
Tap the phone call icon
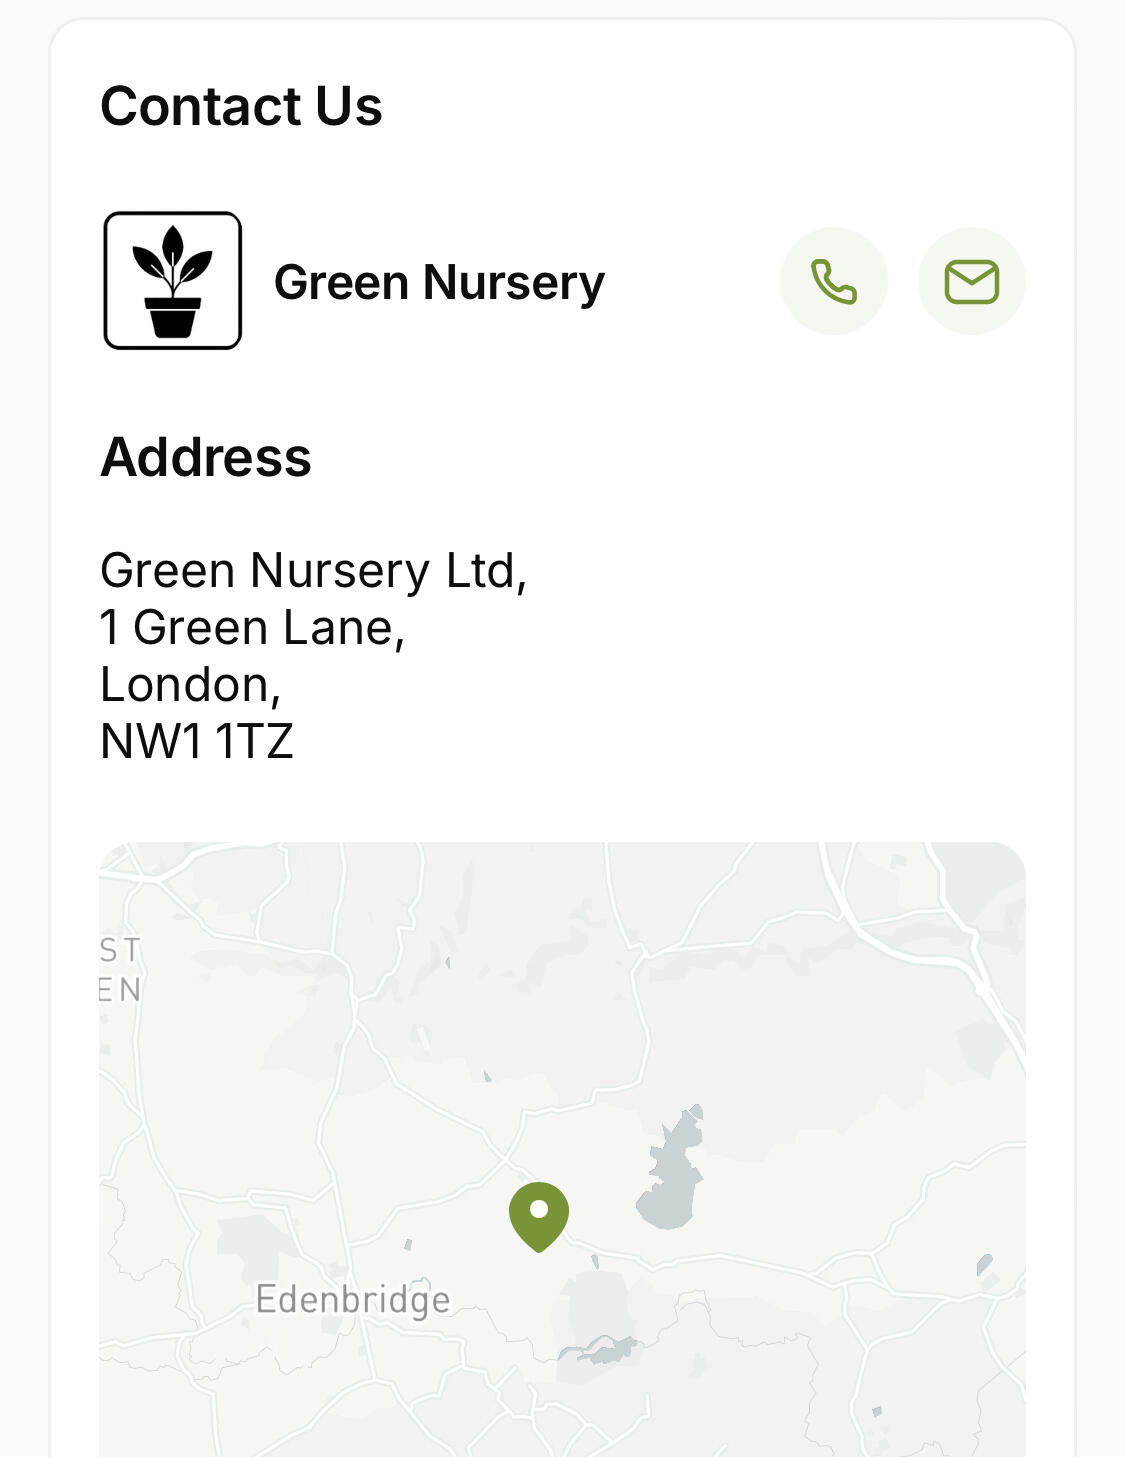[x=833, y=281]
